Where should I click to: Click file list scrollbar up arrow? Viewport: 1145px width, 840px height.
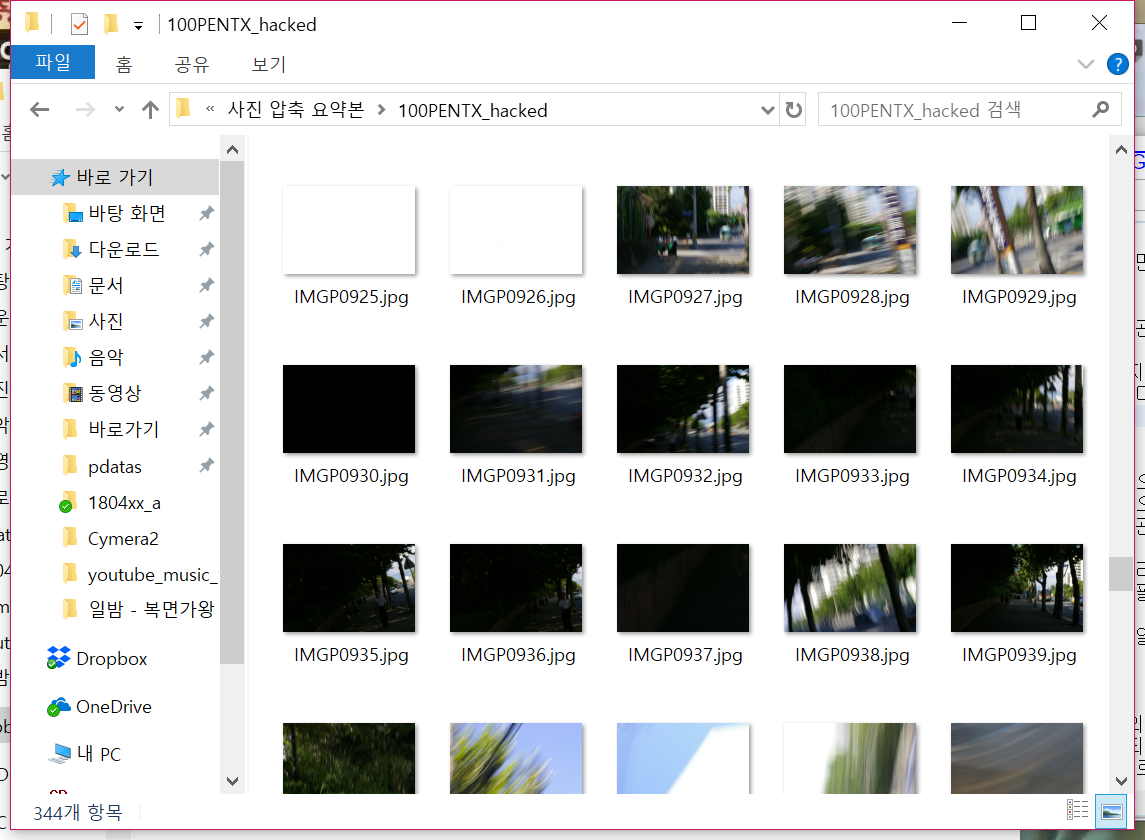[x=1121, y=150]
